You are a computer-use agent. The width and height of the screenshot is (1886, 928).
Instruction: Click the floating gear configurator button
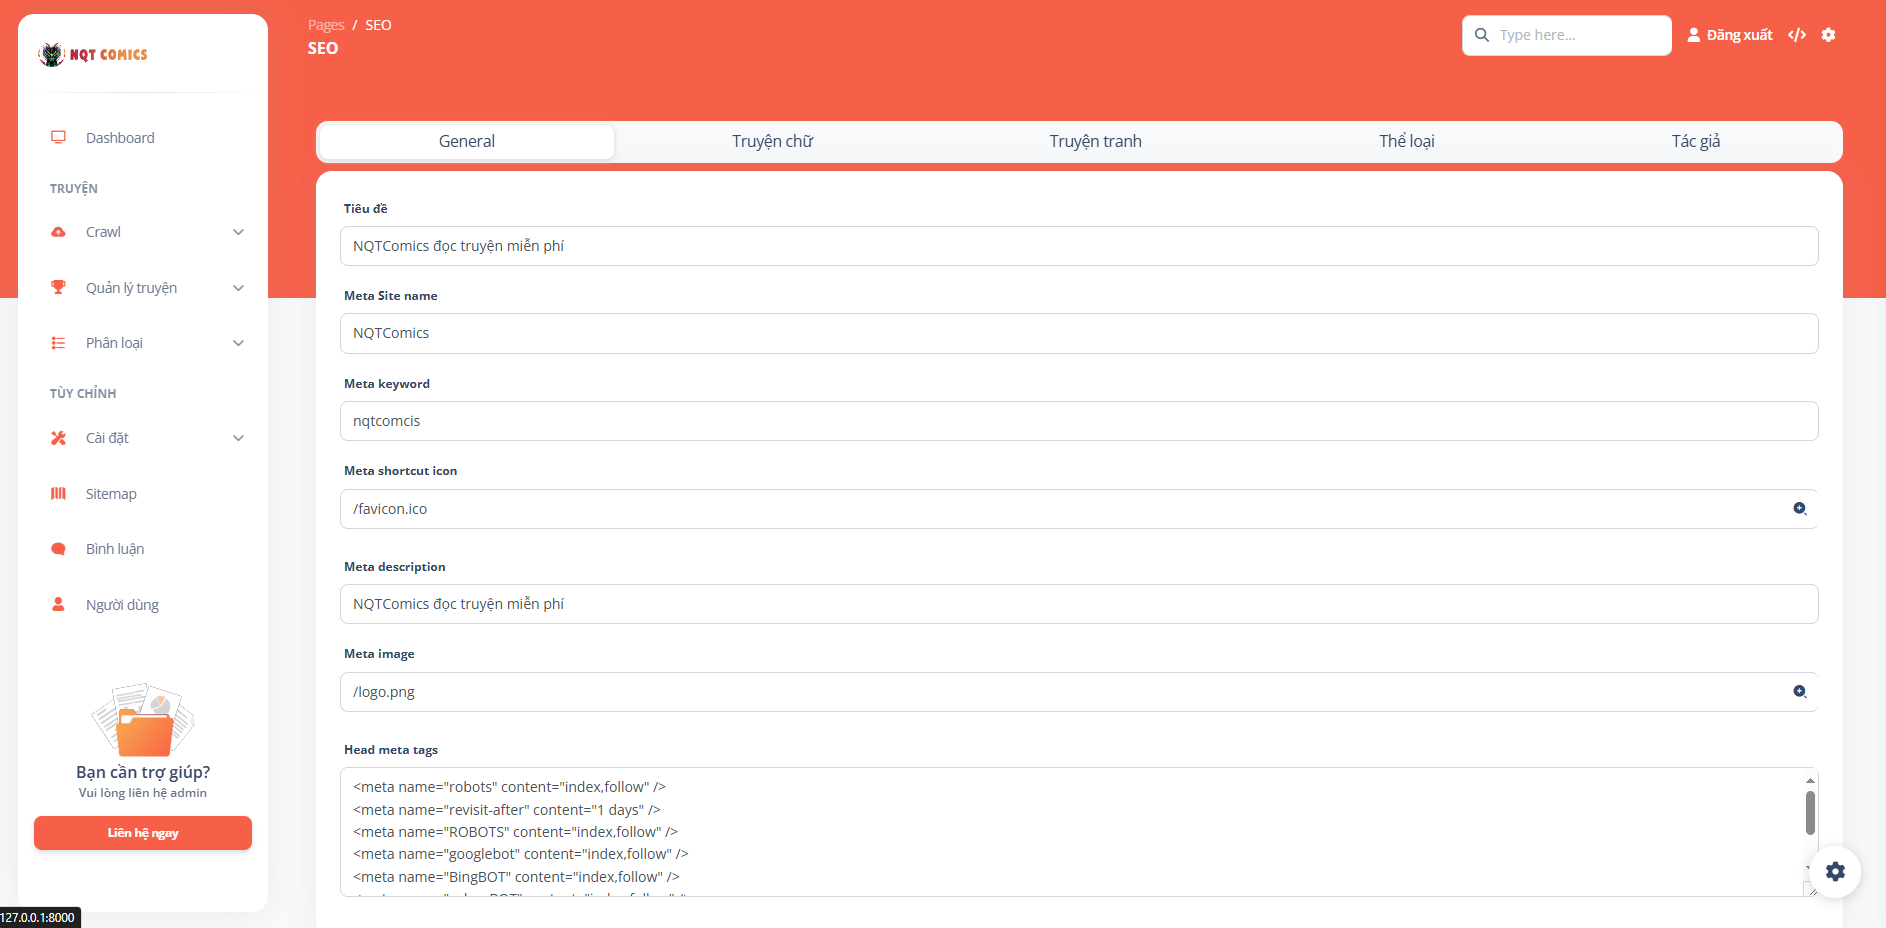tap(1835, 871)
